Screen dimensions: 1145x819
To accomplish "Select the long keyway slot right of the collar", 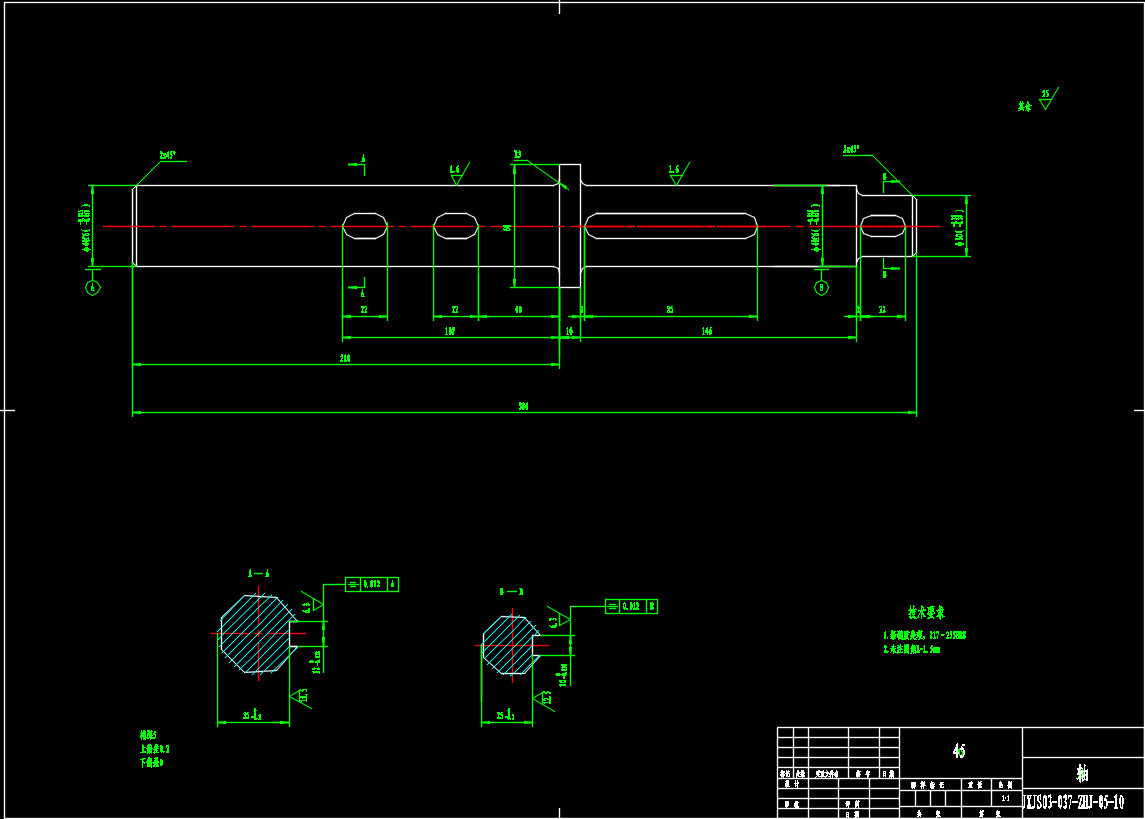I will point(671,226).
